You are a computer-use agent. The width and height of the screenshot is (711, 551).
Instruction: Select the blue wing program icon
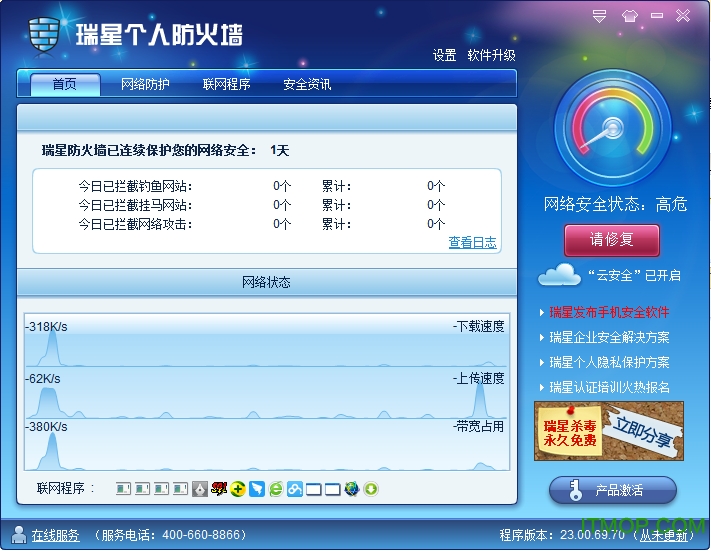[x=257, y=489]
